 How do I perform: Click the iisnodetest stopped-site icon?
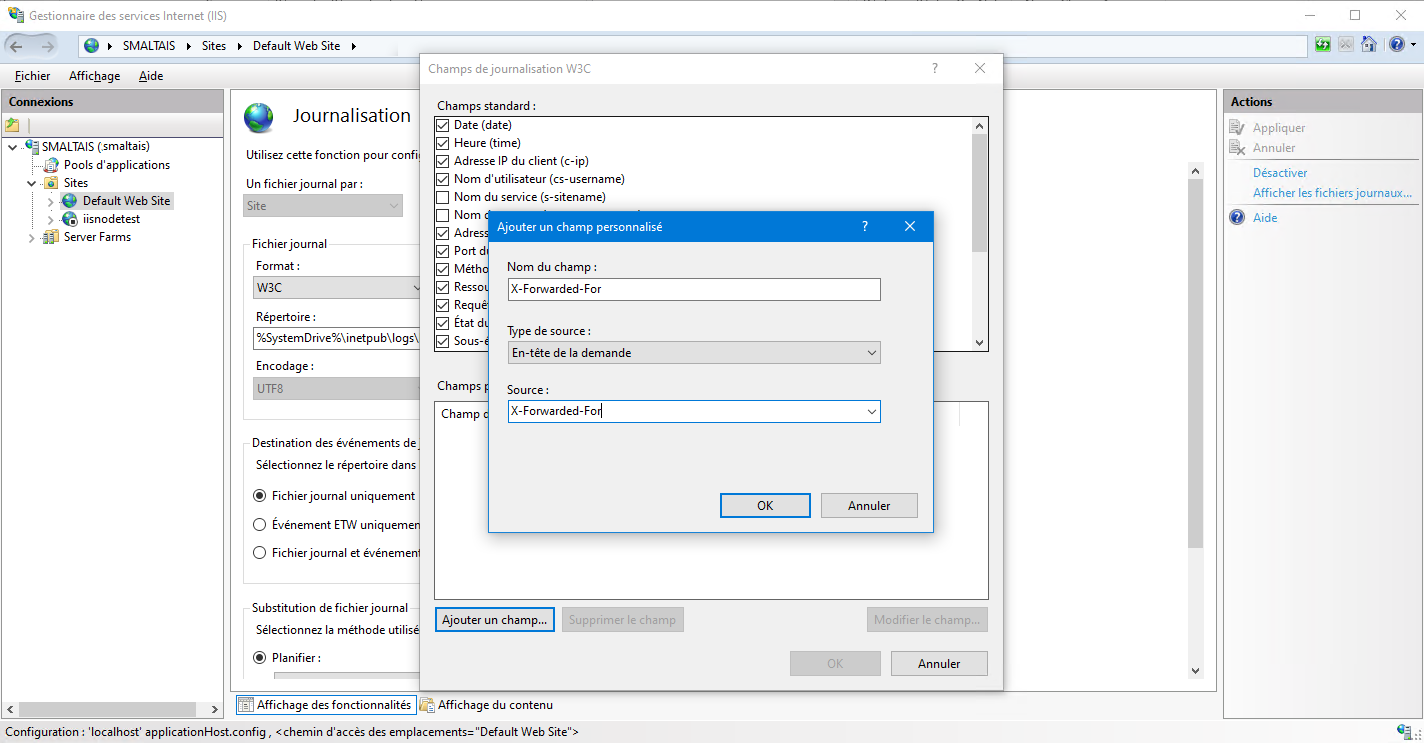tap(70, 219)
